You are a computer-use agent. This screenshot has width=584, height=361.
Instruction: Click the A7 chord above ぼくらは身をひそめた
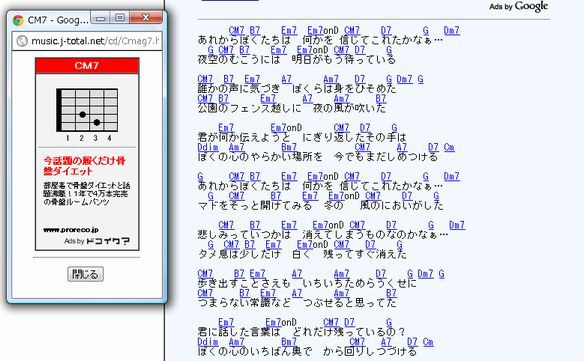286,79
